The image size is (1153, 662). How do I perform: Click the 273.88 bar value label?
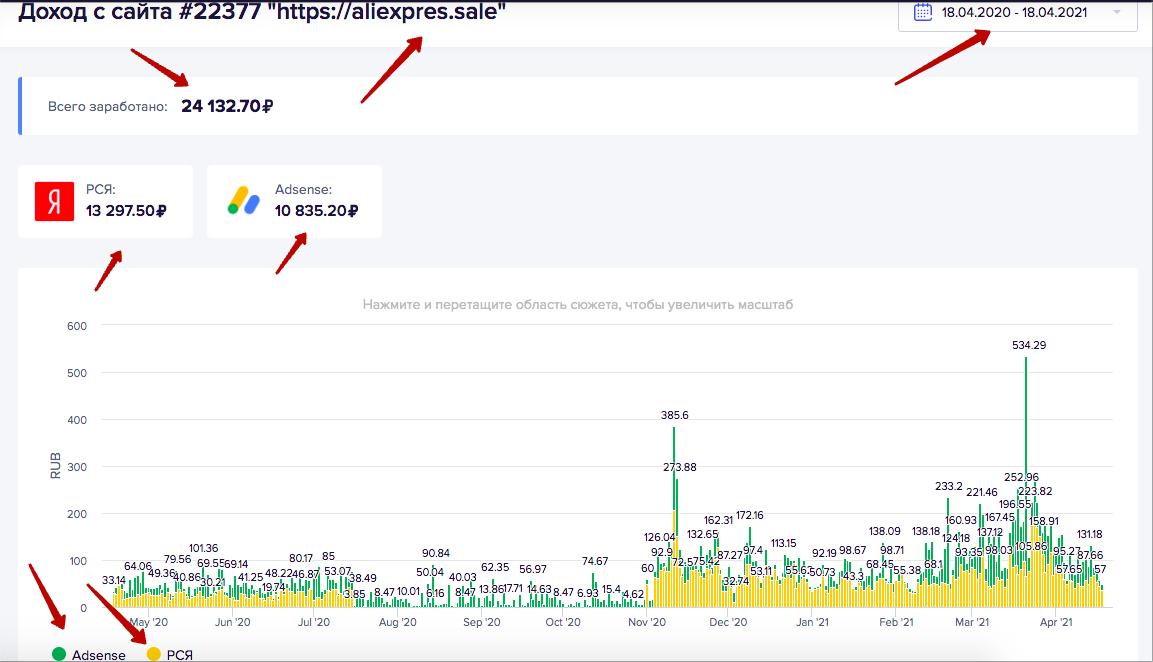679,467
